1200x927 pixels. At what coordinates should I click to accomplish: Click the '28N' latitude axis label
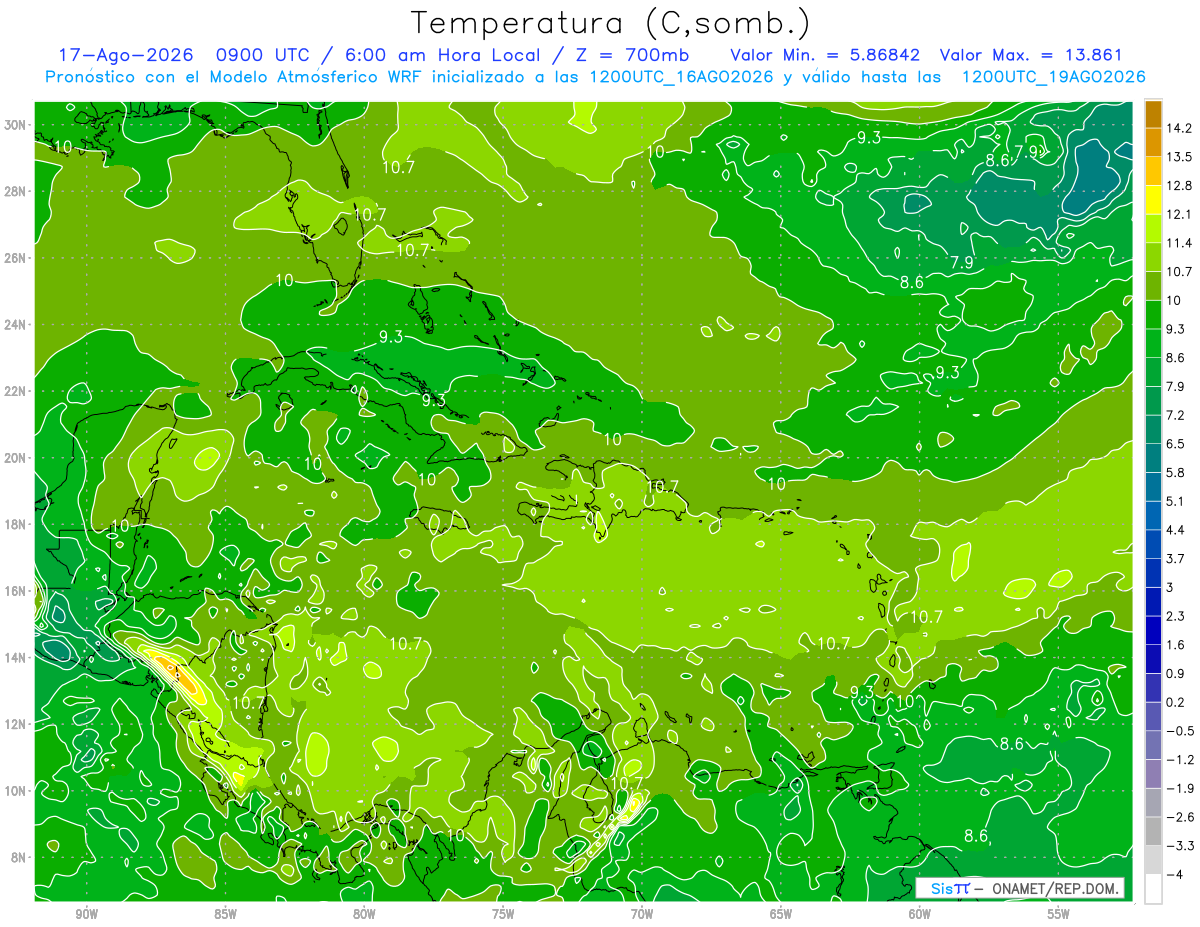pyautogui.click(x=17, y=191)
